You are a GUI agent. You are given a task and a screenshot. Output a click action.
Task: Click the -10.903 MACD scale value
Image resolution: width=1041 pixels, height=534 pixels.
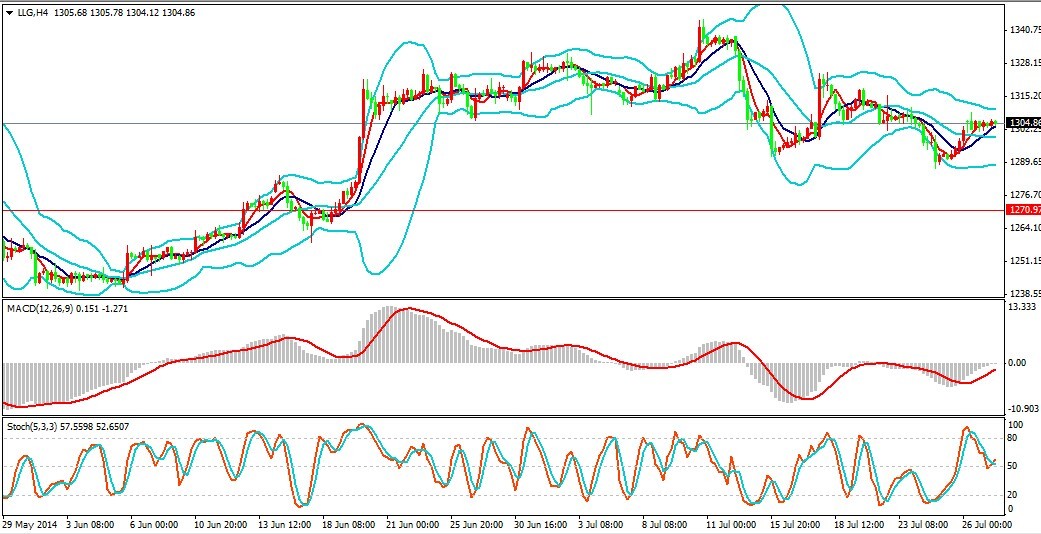[x=1023, y=409]
